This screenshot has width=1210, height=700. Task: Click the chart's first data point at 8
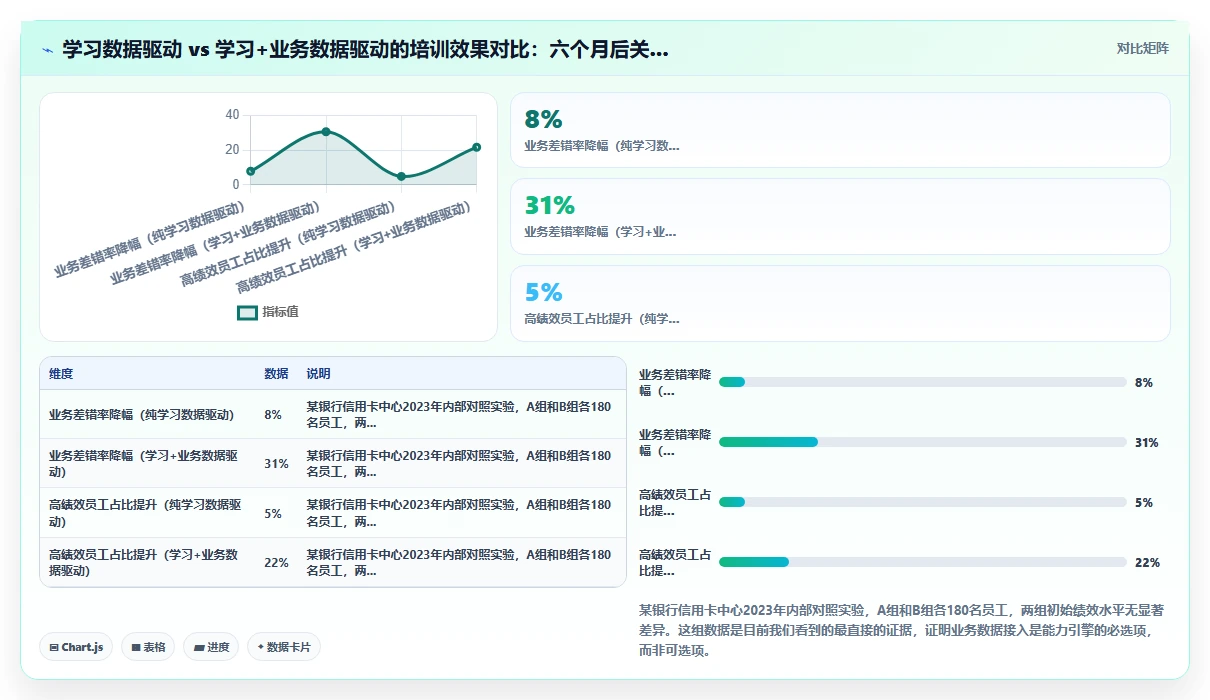(250, 171)
